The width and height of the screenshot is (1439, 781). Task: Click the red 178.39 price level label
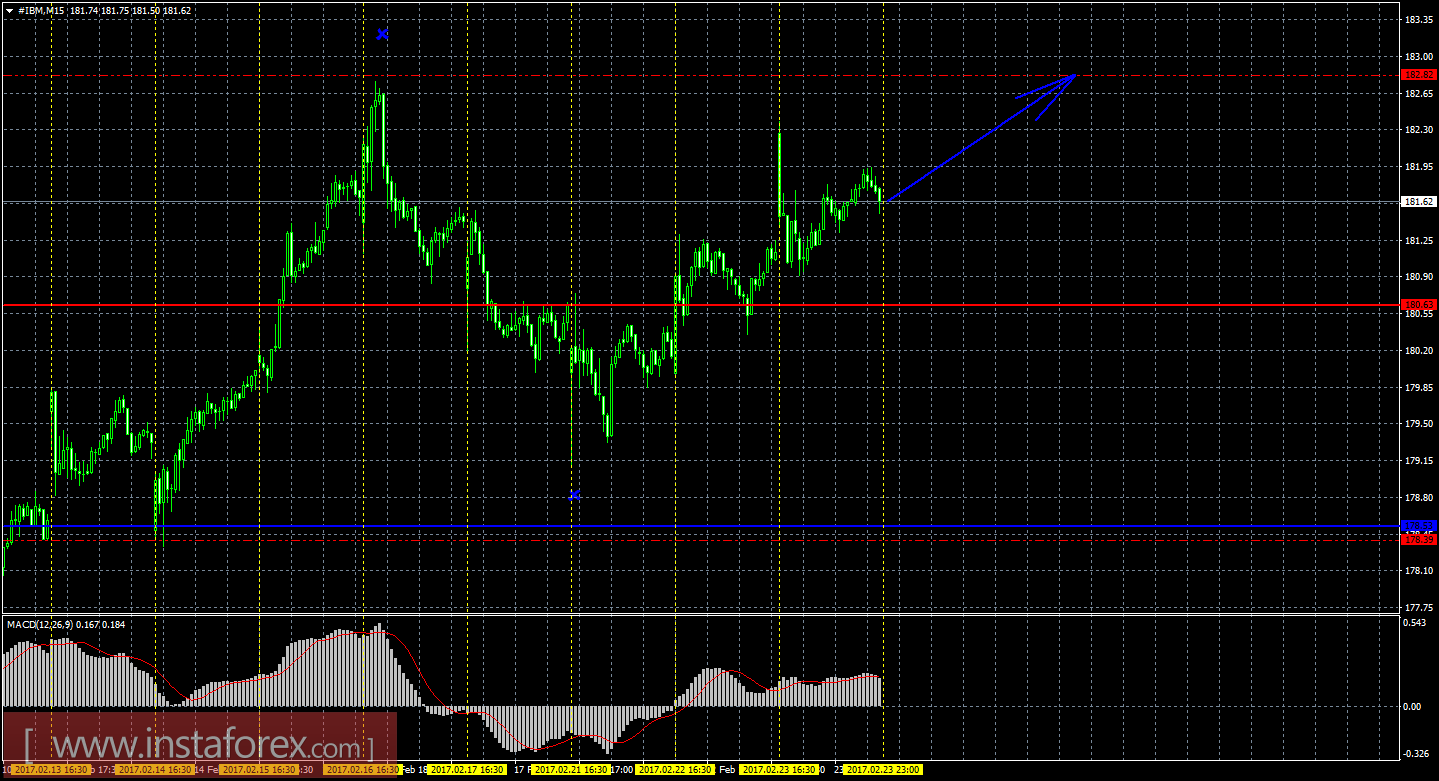tap(1420, 540)
